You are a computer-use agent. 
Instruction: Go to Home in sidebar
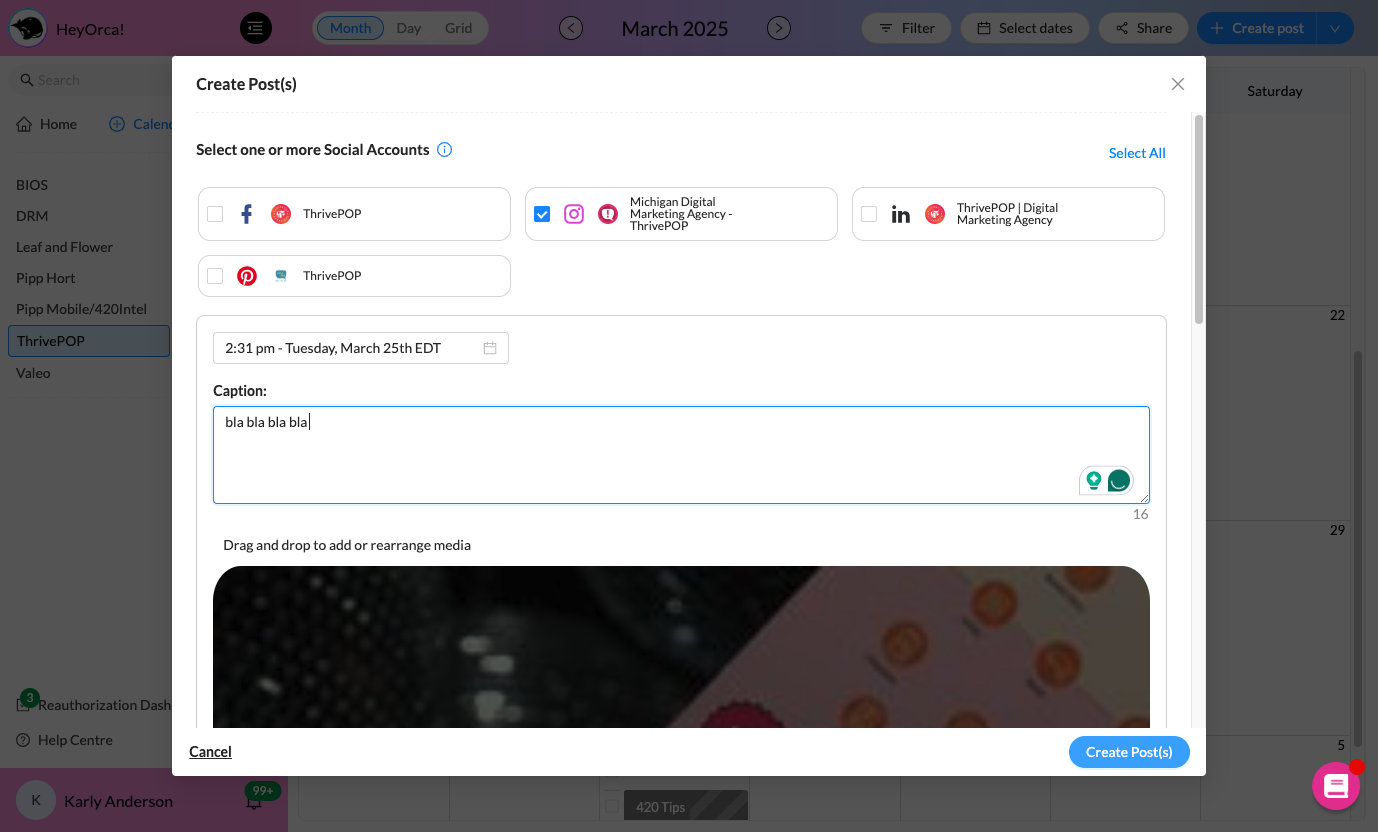tap(47, 124)
